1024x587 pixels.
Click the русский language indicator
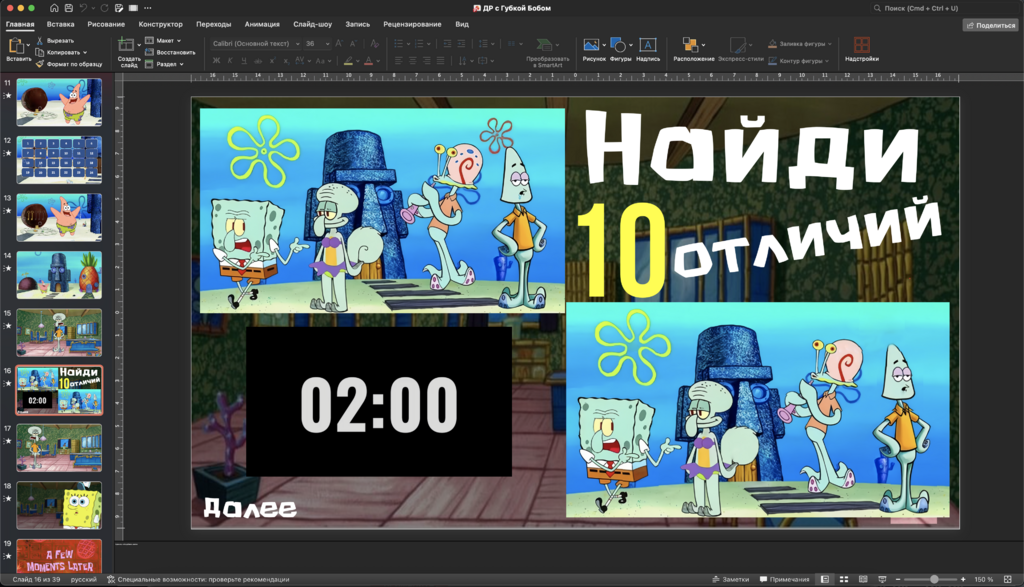[84, 579]
